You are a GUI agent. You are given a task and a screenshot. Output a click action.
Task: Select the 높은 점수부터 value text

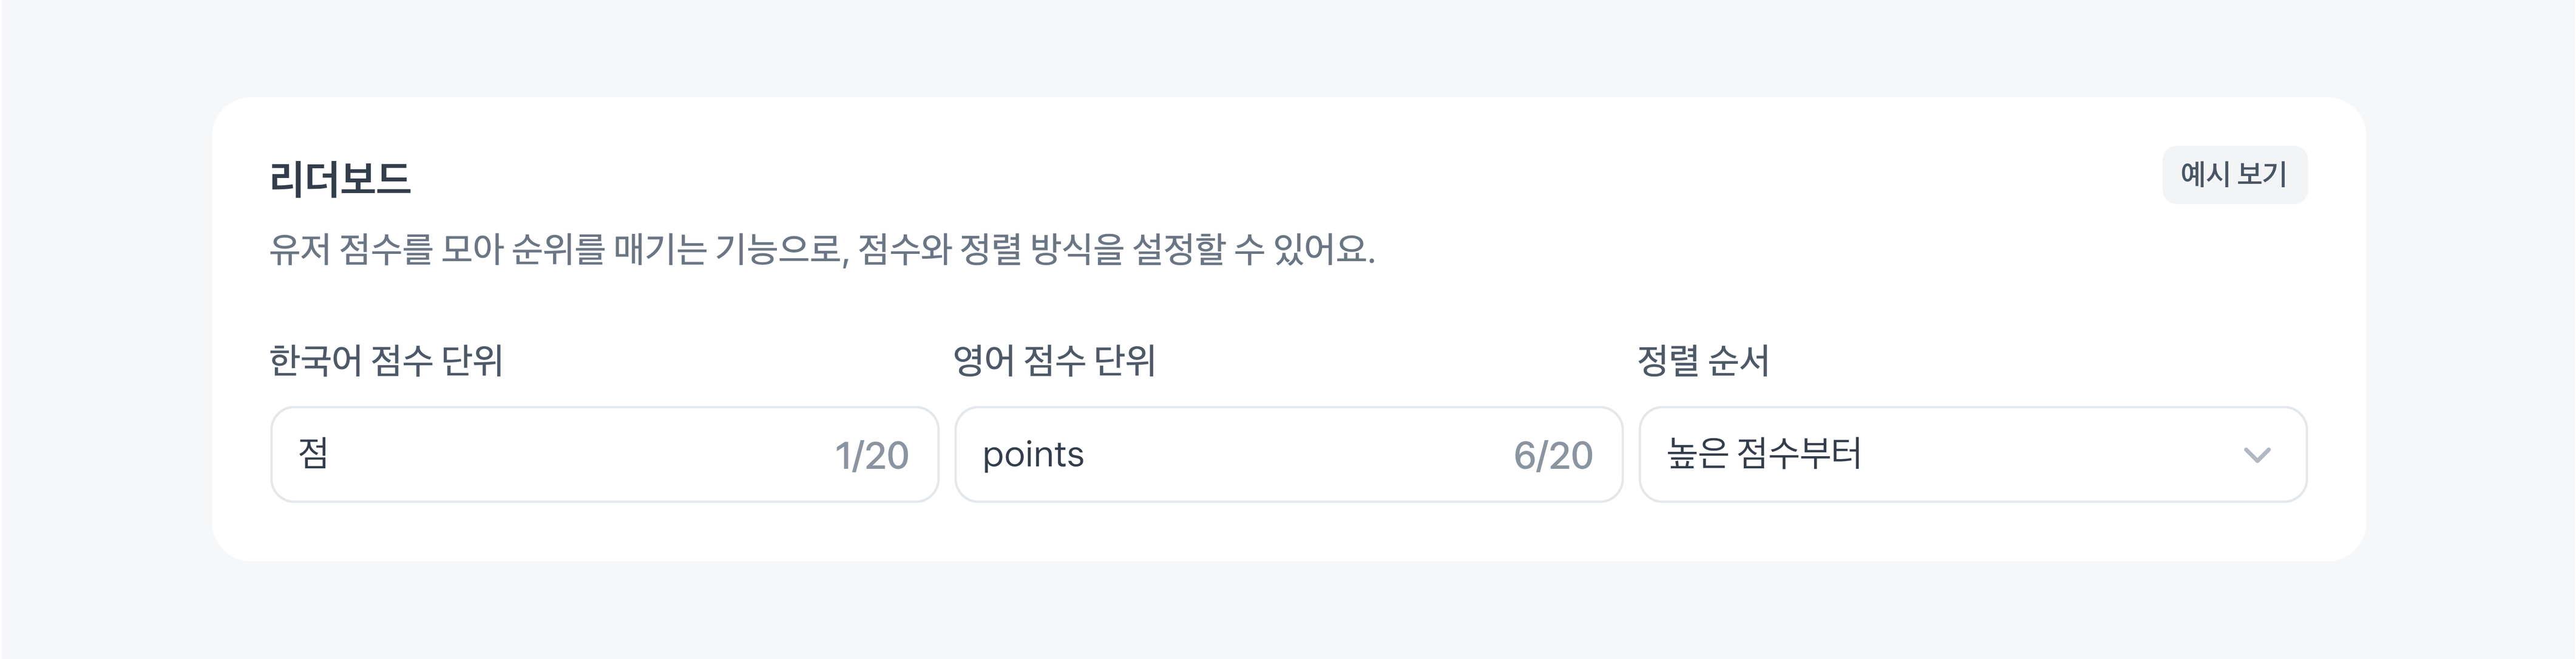click(1763, 454)
